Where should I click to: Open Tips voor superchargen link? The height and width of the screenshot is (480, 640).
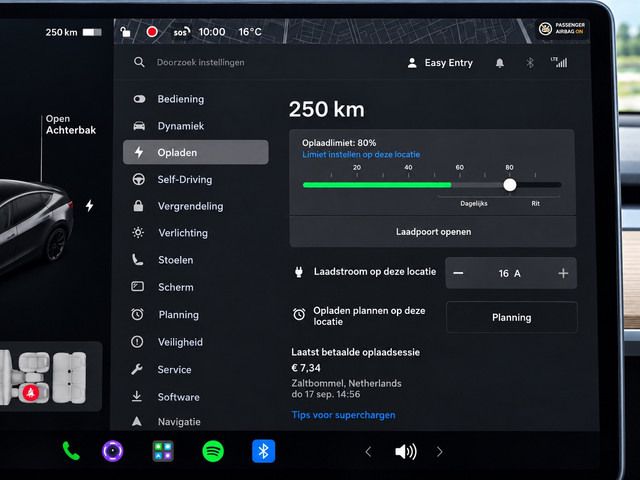343,415
